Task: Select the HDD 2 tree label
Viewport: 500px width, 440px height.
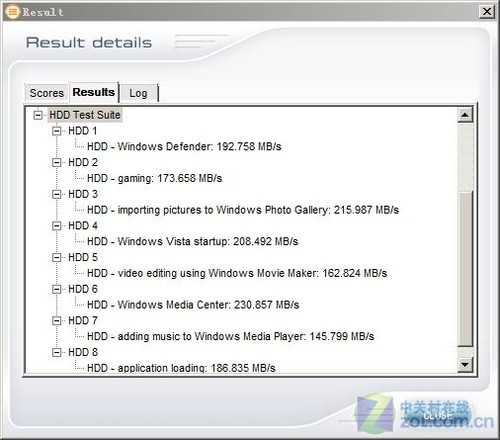Action: pos(83,163)
